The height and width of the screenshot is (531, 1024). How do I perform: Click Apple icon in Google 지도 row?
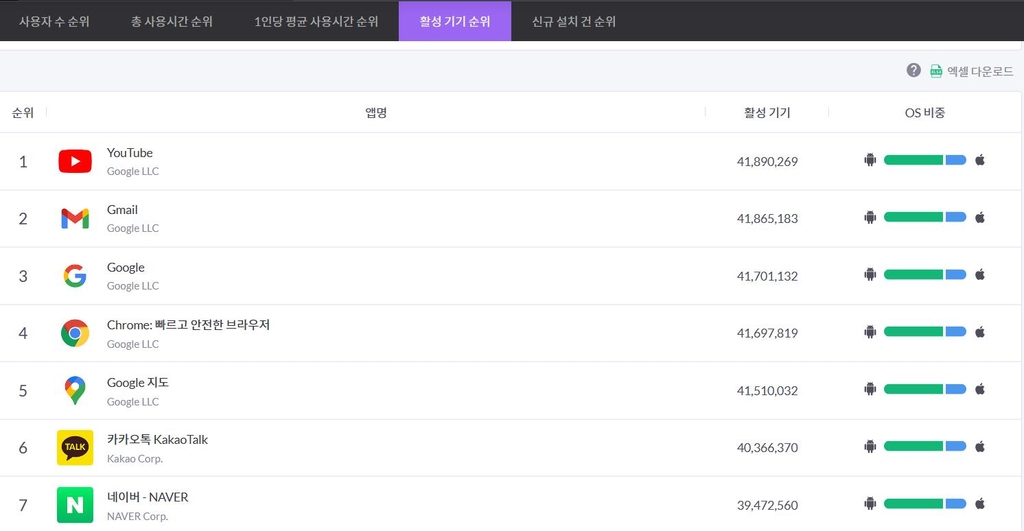click(980, 389)
